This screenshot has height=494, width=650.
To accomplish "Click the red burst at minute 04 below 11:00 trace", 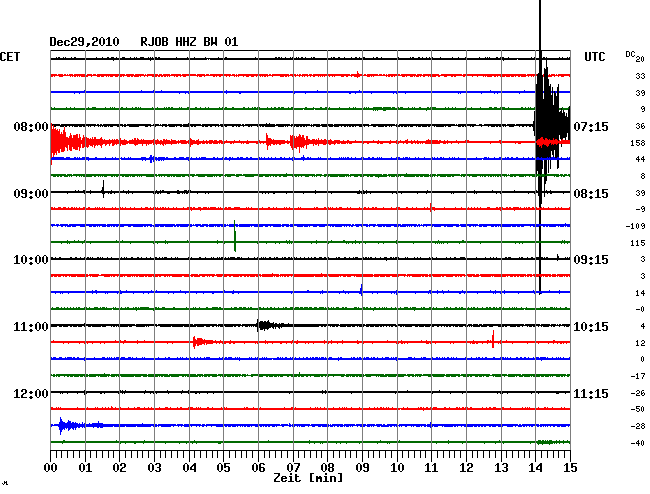I will tap(202, 342).
